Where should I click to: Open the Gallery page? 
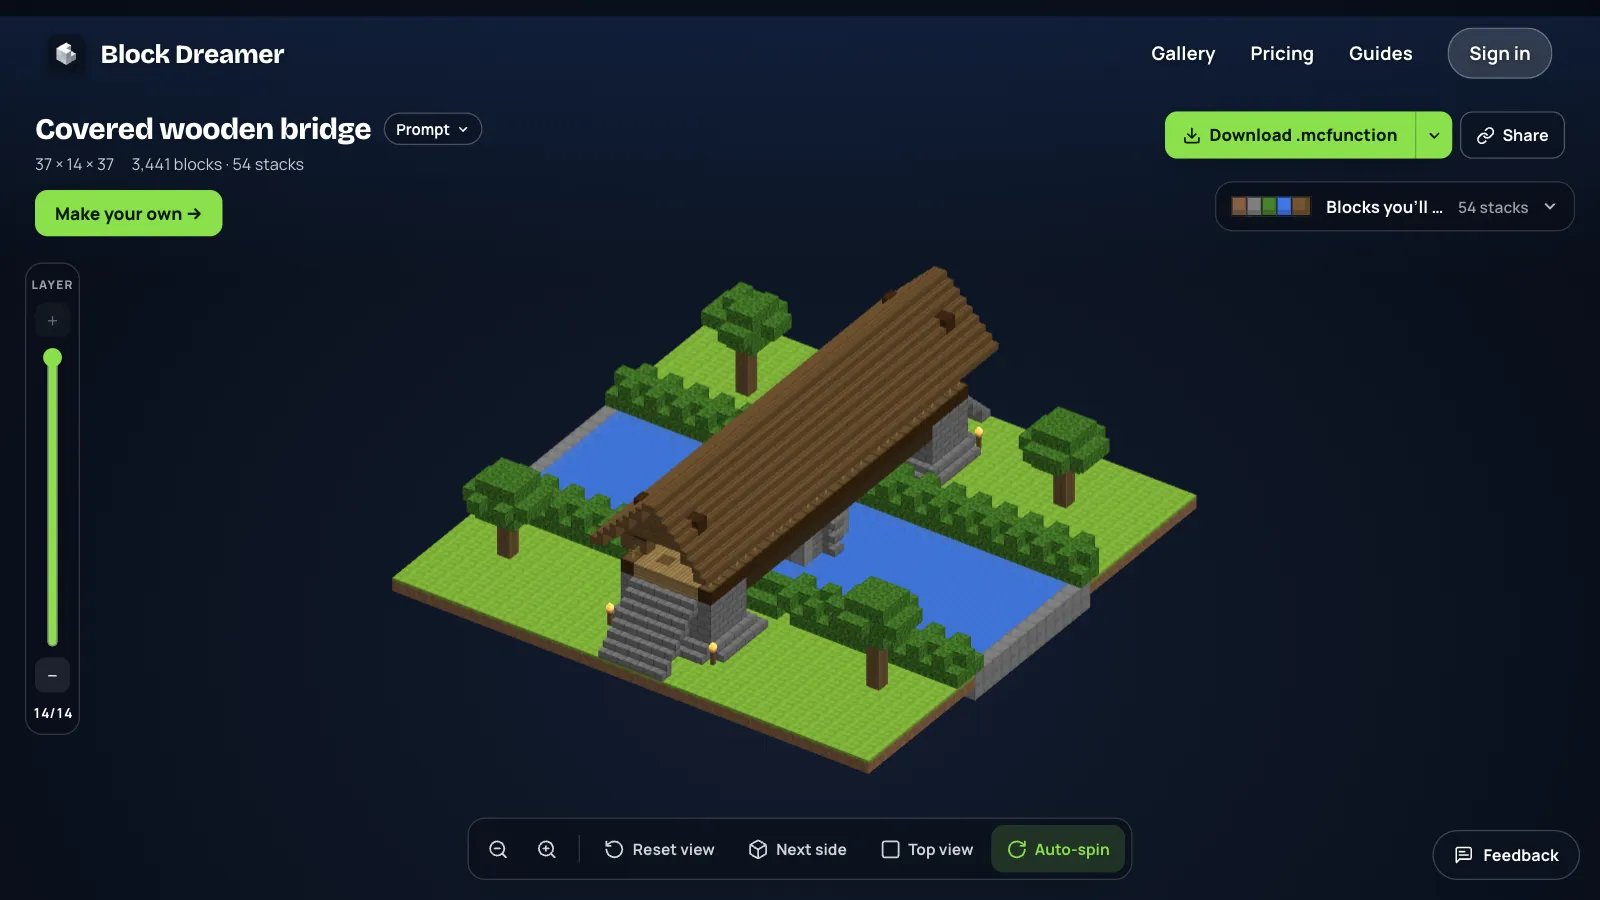click(x=1183, y=54)
